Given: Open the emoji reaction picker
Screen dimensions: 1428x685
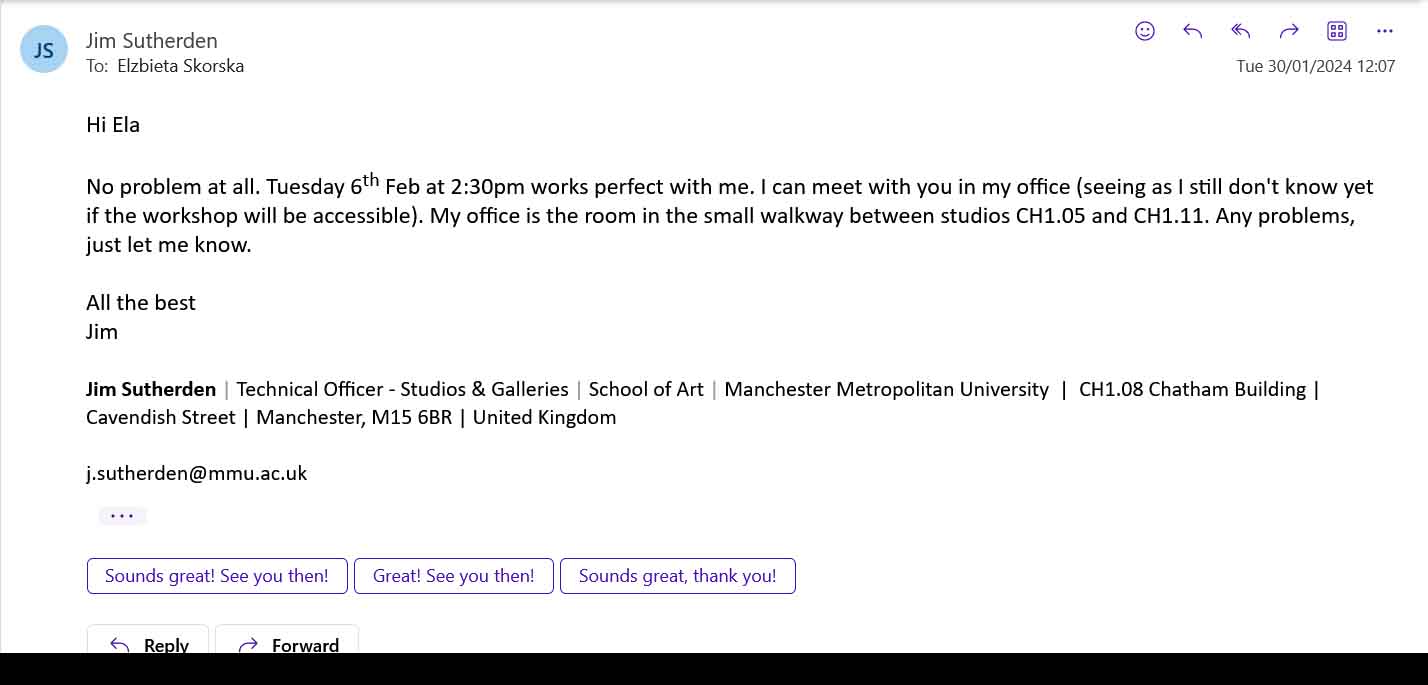Looking at the screenshot, I should 1145,31.
